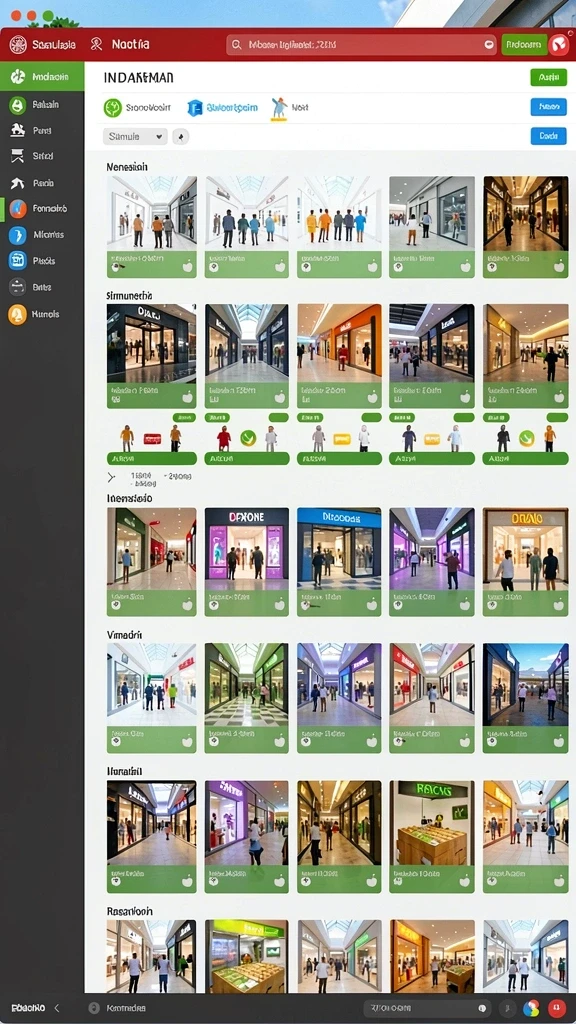Collapse sidebar with the bottom-left chevron
Image resolution: width=576 pixels, height=1024 pixels.
(x=57, y=1008)
